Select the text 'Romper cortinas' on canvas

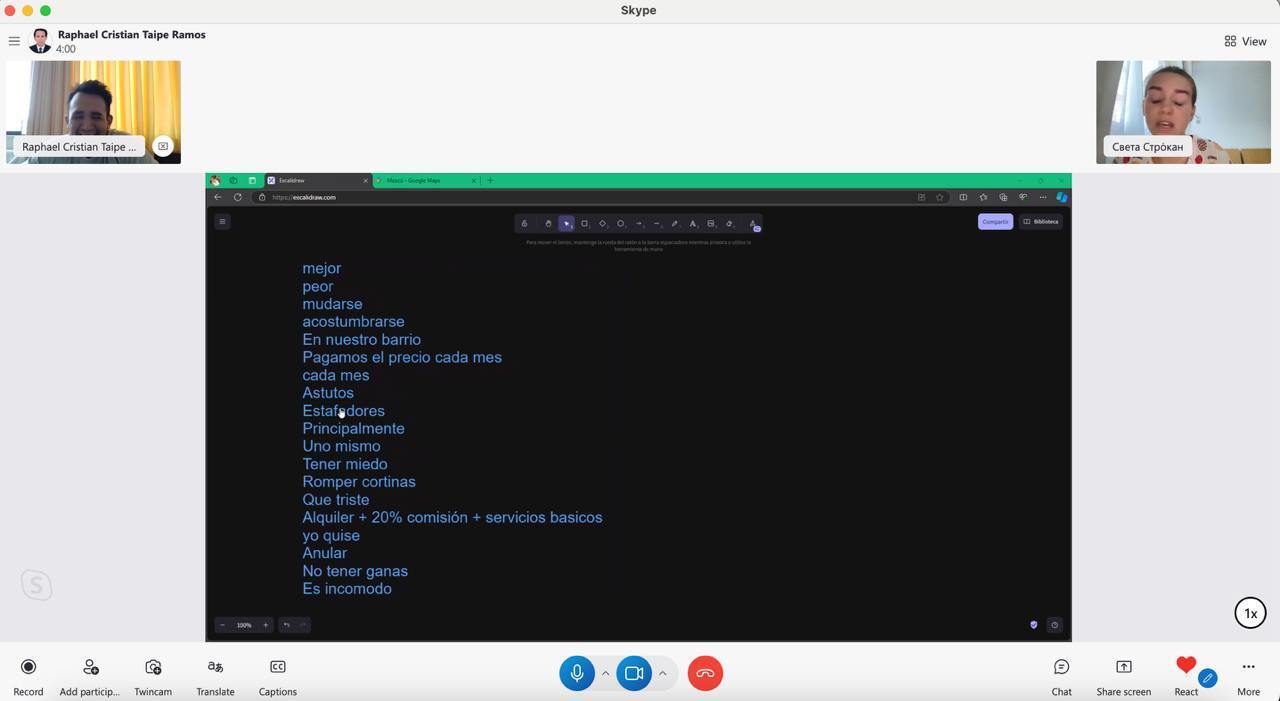(359, 482)
